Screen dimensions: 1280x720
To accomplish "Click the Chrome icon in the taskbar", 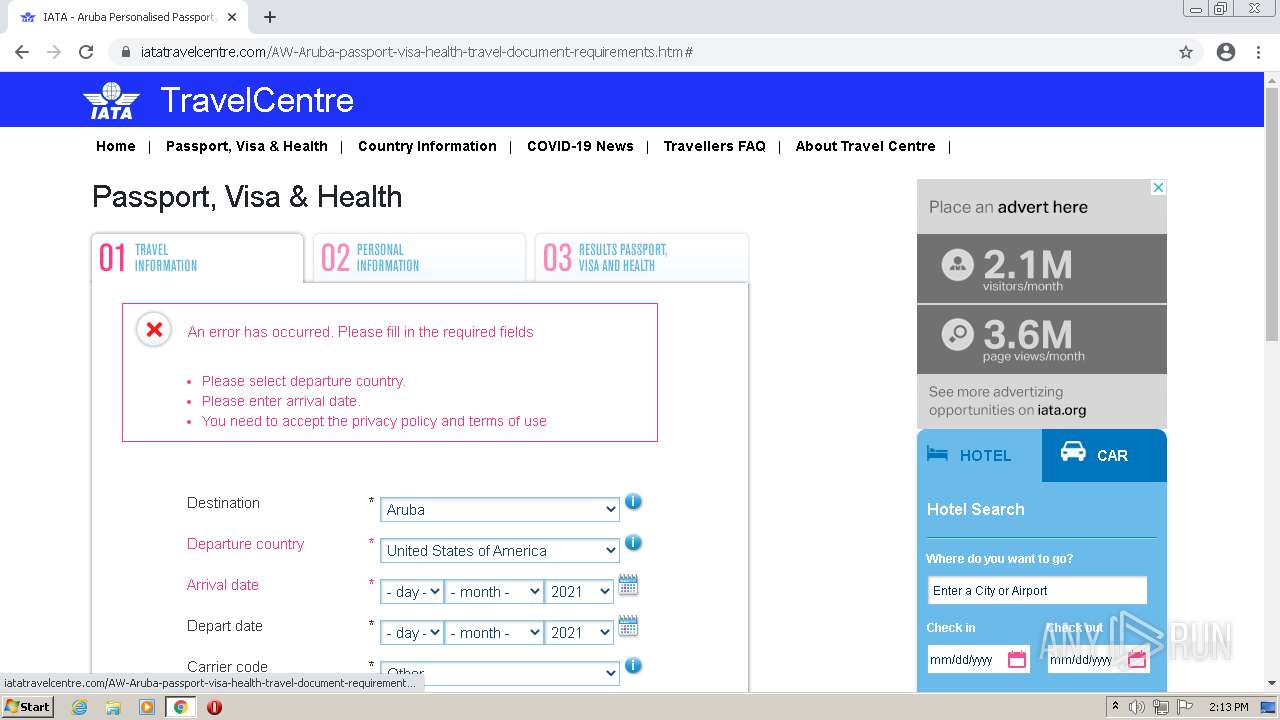I will coord(180,707).
